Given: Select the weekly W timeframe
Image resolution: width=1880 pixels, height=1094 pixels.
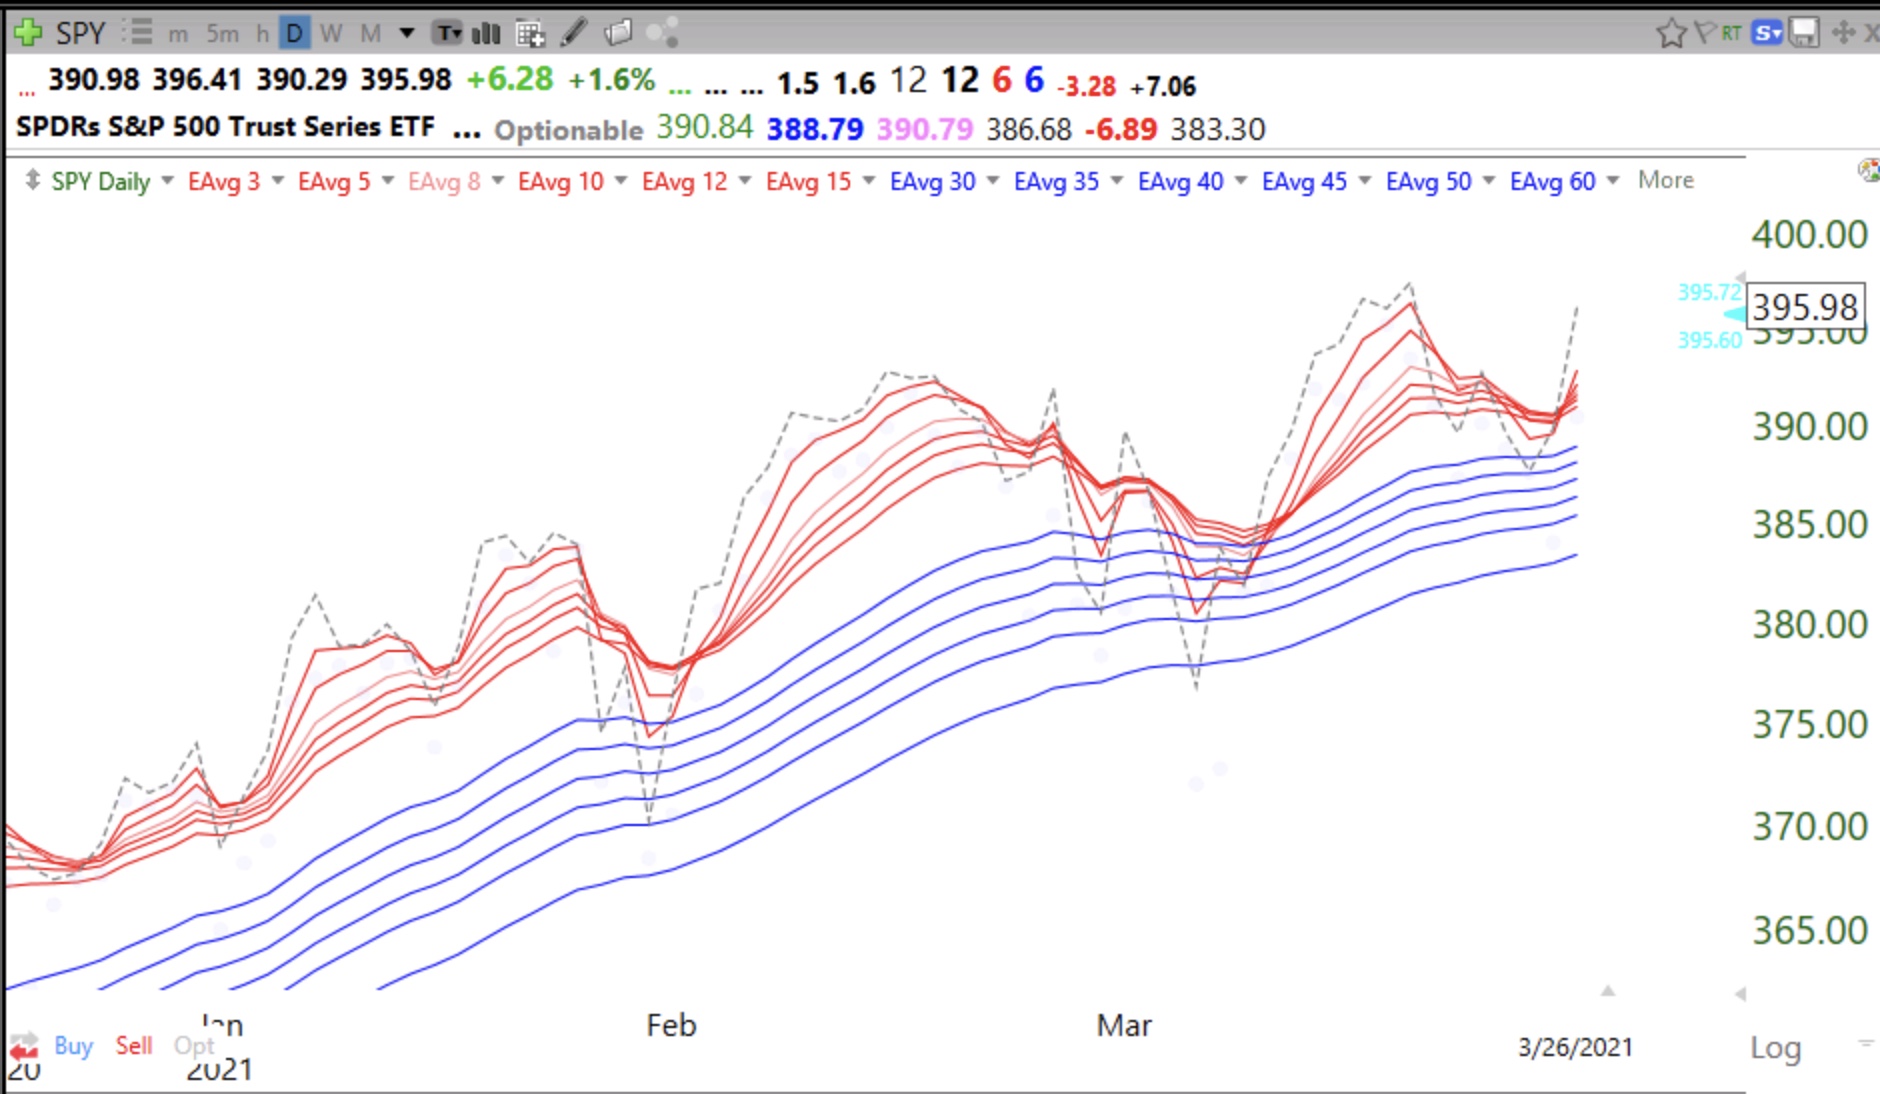Looking at the screenshot, I should 331,34.
